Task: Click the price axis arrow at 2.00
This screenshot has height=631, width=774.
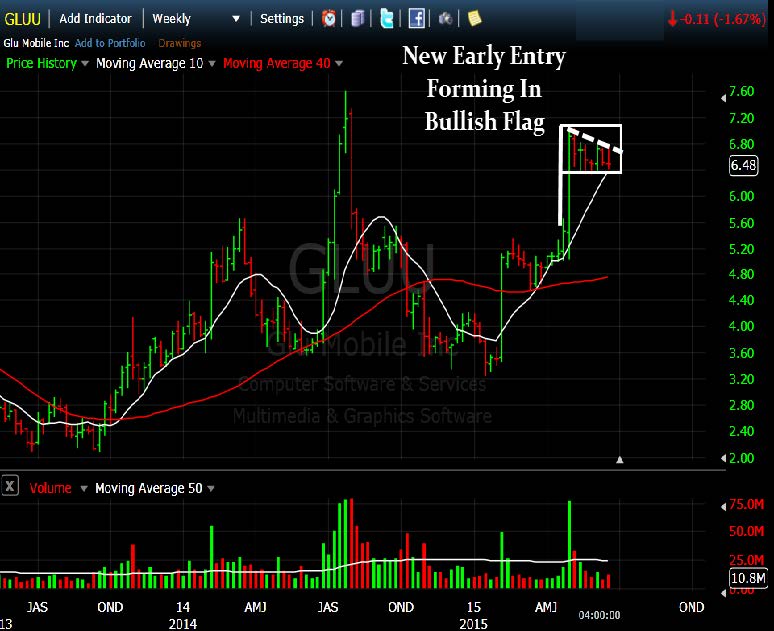Action: pos(723,459)
